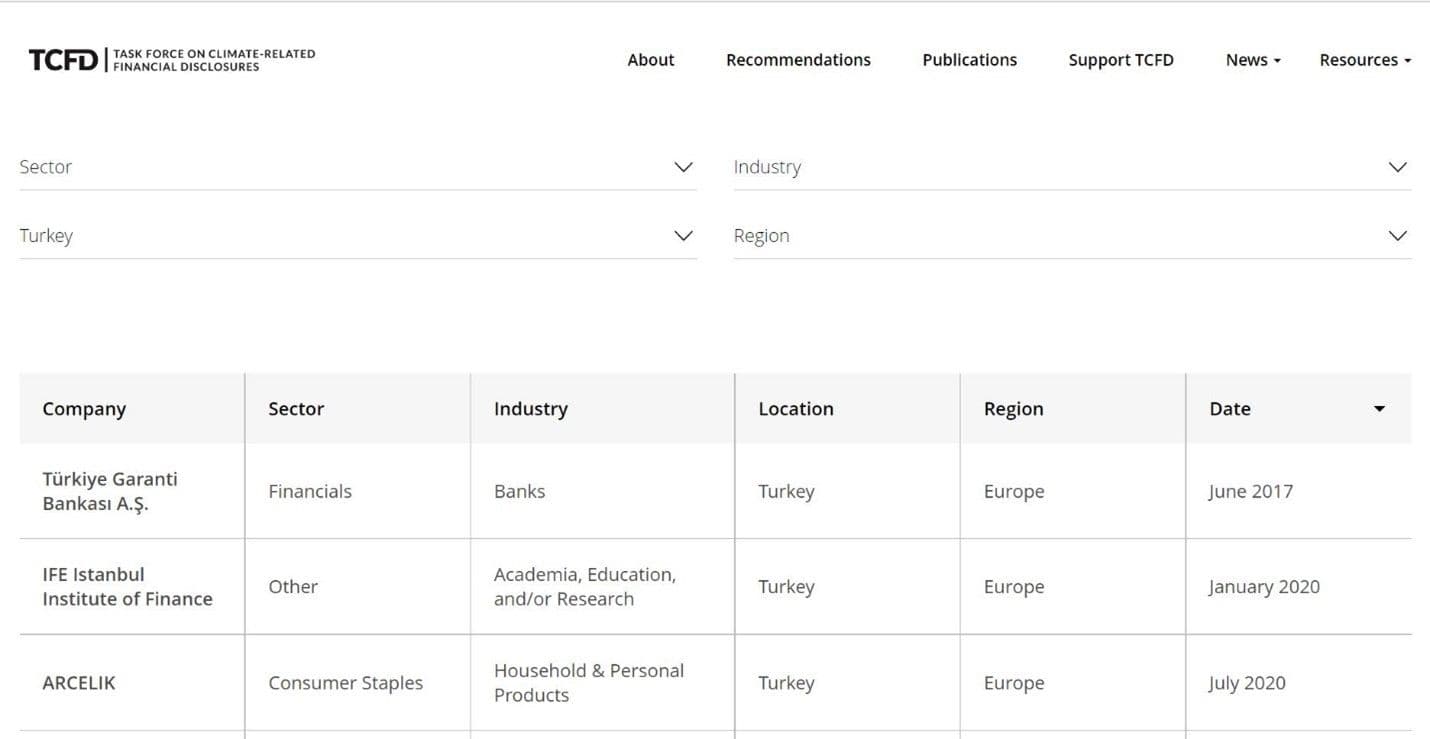The width and height of the screenshot is (1430, 739).
Task: Click the Industry column header
Action: coord(530,409)
